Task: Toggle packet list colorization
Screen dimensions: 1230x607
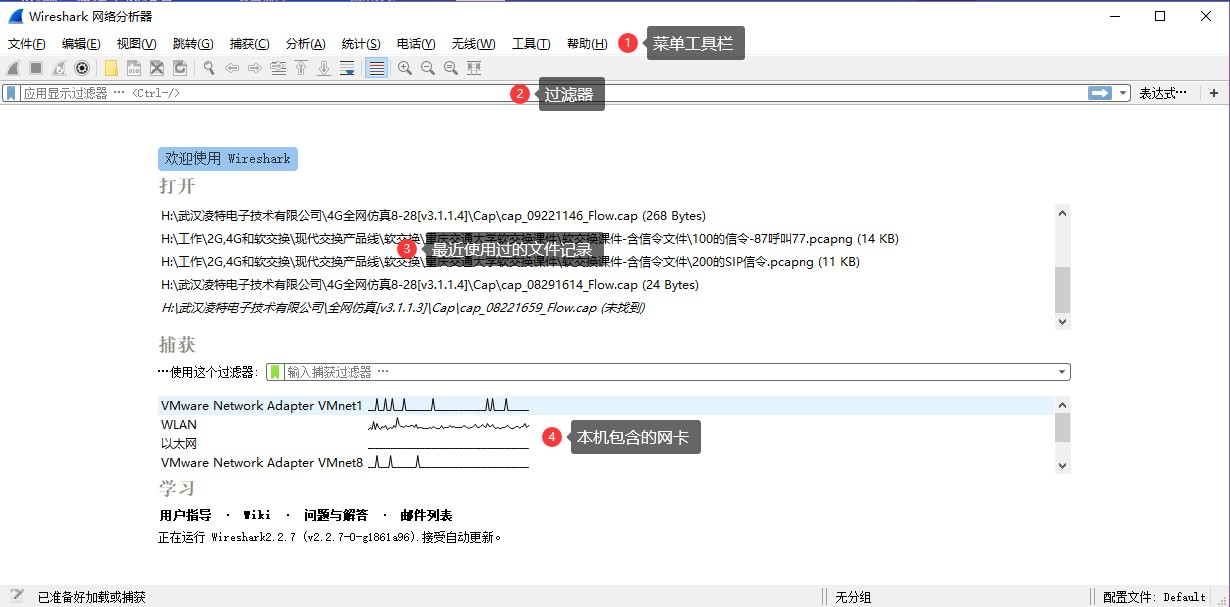Action: [376, 68]
